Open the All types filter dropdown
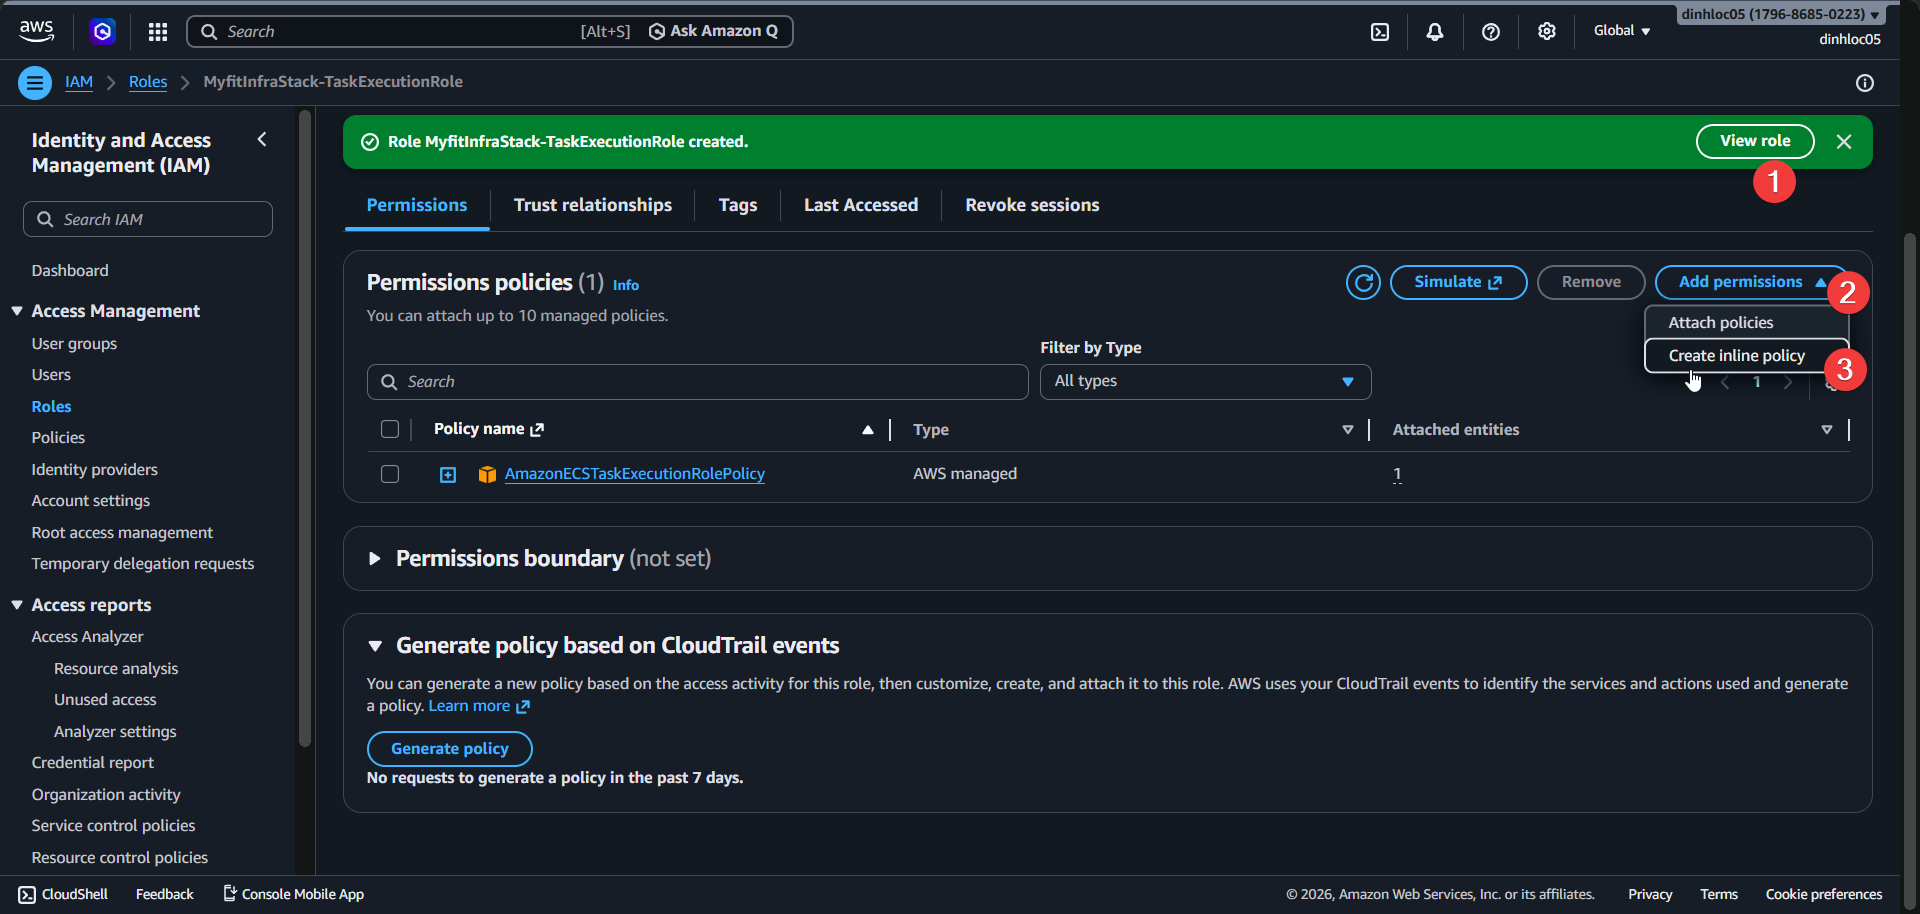Image resolution: width=1920 pixels, height=914 pixels. [x=1204, y=381]
